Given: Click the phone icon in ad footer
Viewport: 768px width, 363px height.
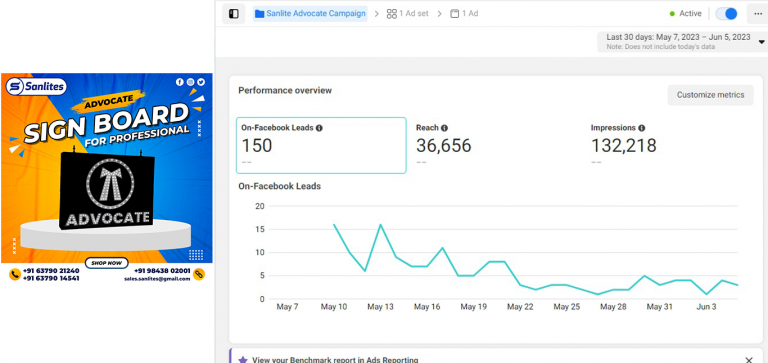Looking at the screenshot, I should [x=15, y=274].
